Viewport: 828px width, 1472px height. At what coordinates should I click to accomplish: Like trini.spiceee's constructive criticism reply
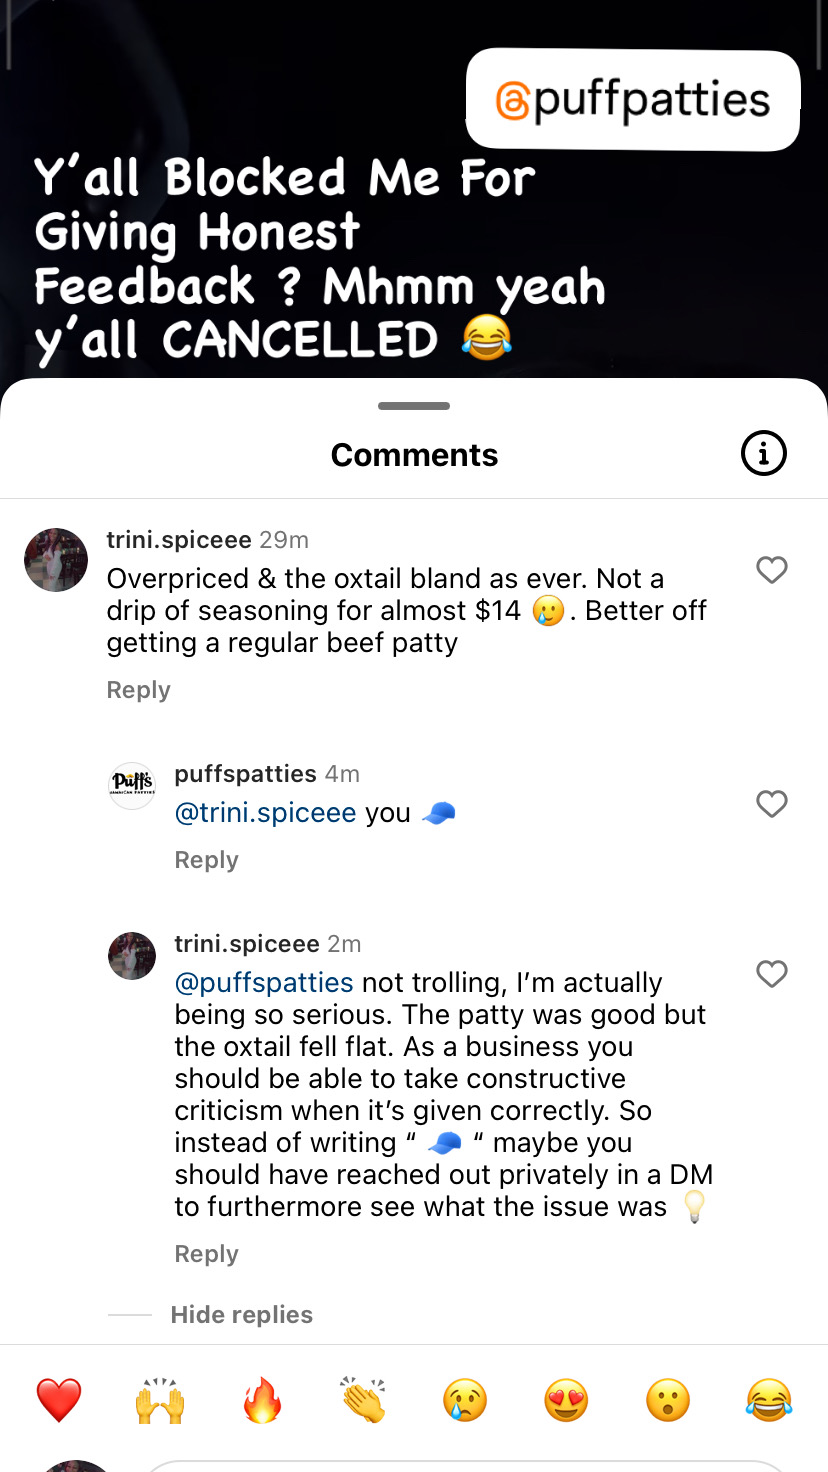pos(771,974)
